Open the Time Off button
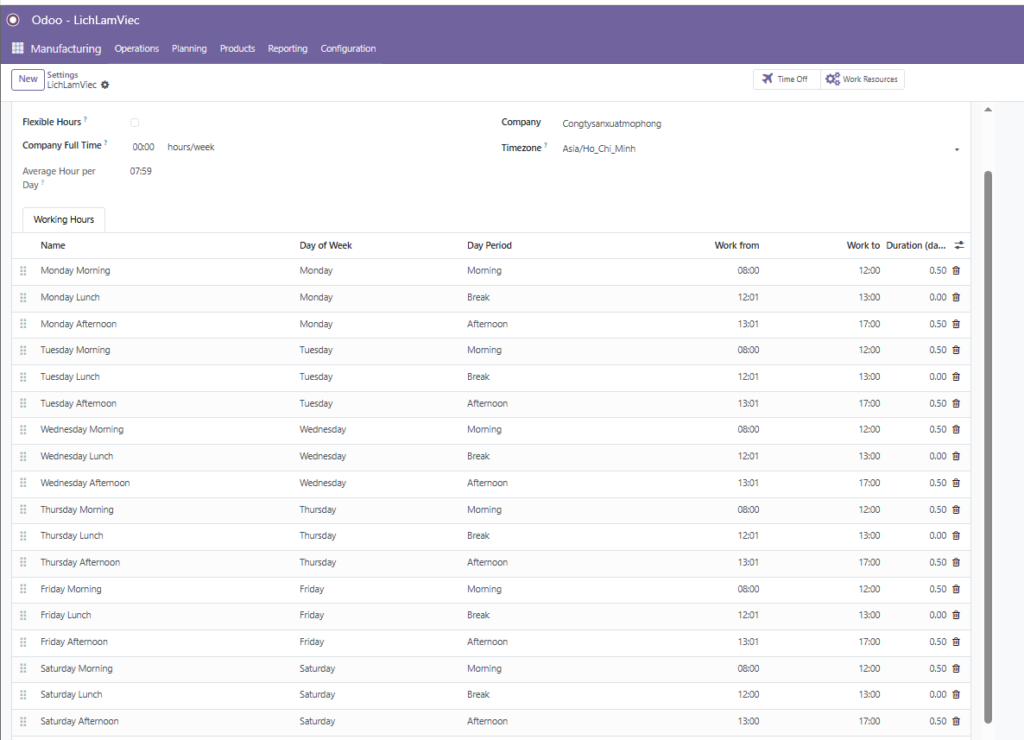Screen dimensions: 1024x740 [x=785, y=79]
